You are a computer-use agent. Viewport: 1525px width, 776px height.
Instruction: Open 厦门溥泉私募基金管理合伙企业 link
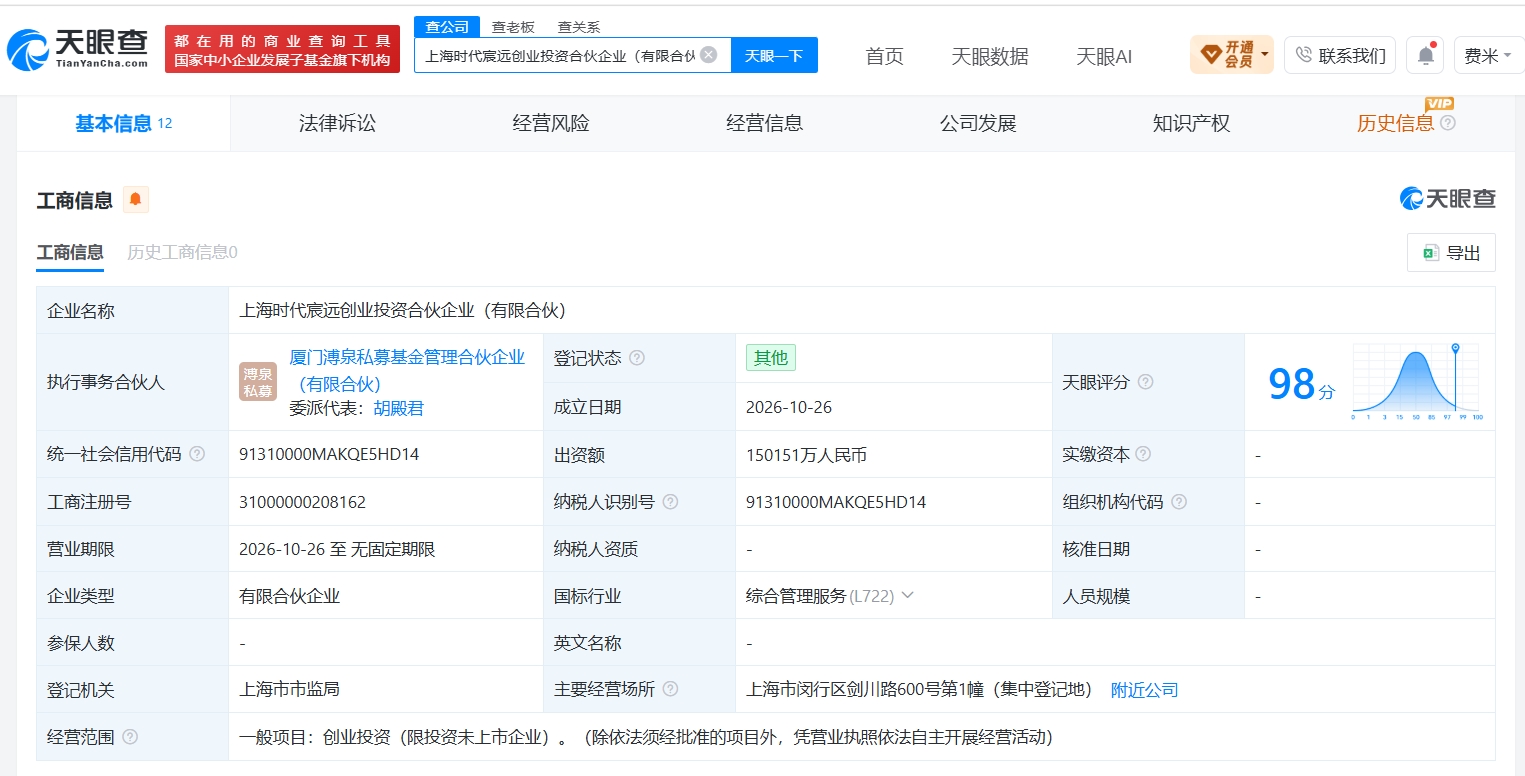click(x=406, y=370)
